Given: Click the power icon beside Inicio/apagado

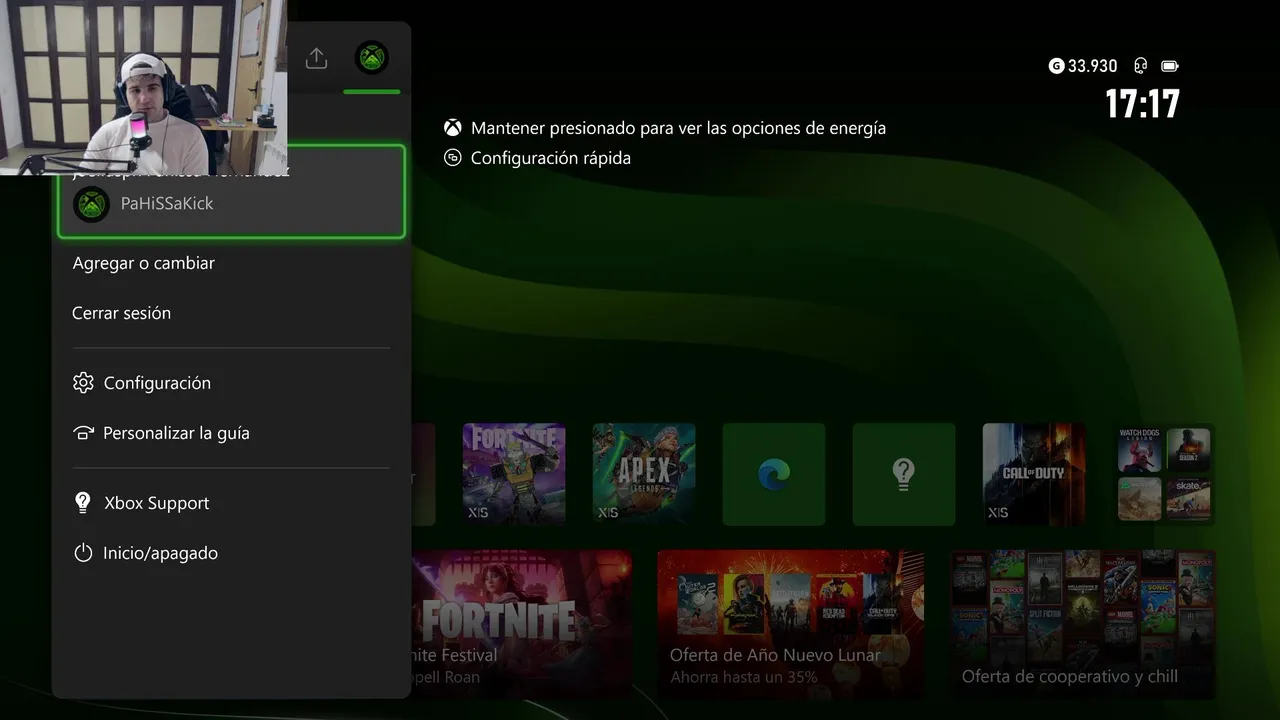Looking at the screenshot, I should [x=83, y=553].
